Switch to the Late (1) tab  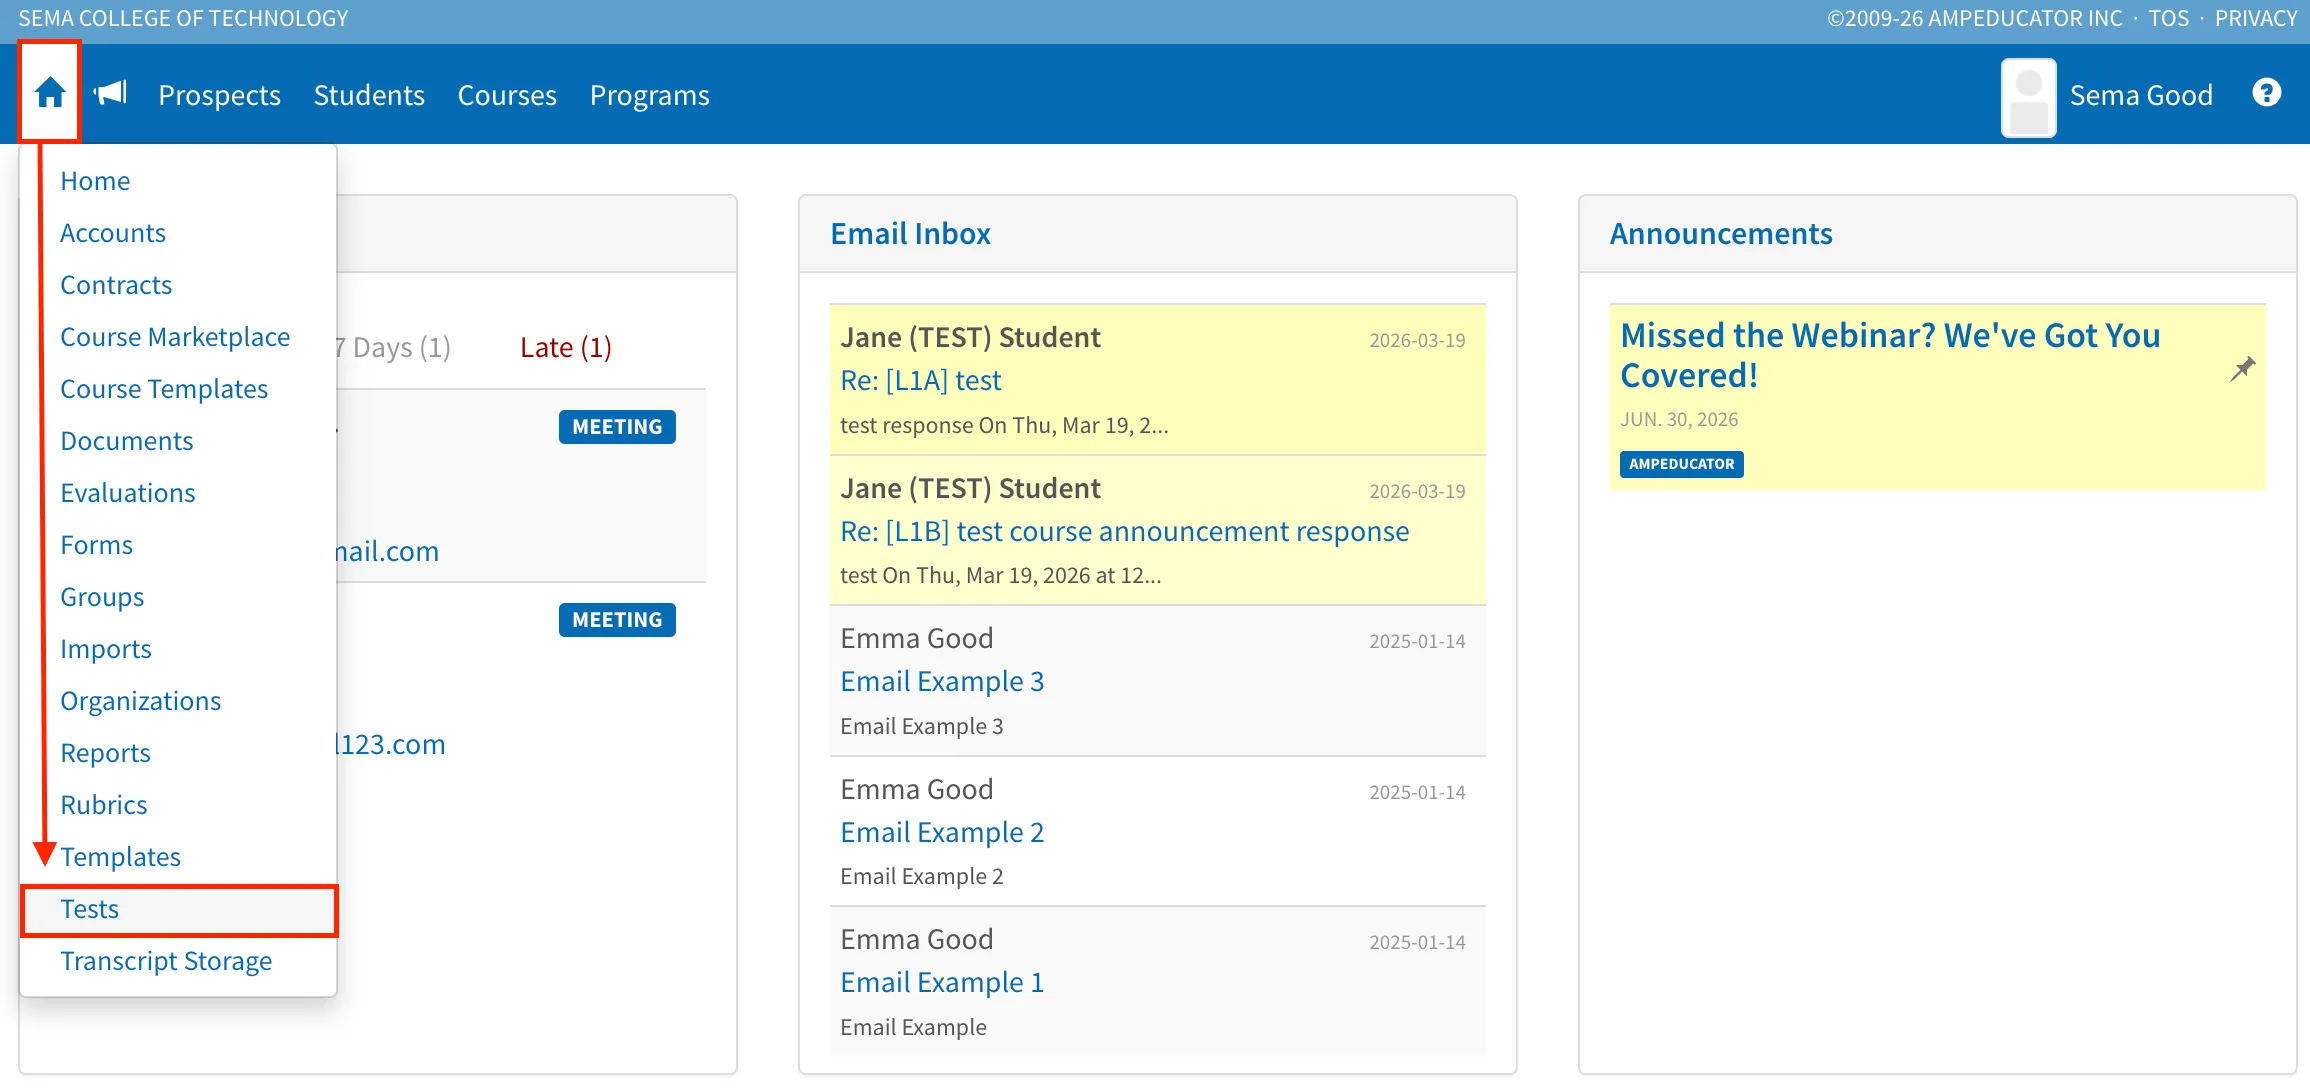(x=566, y=347)
